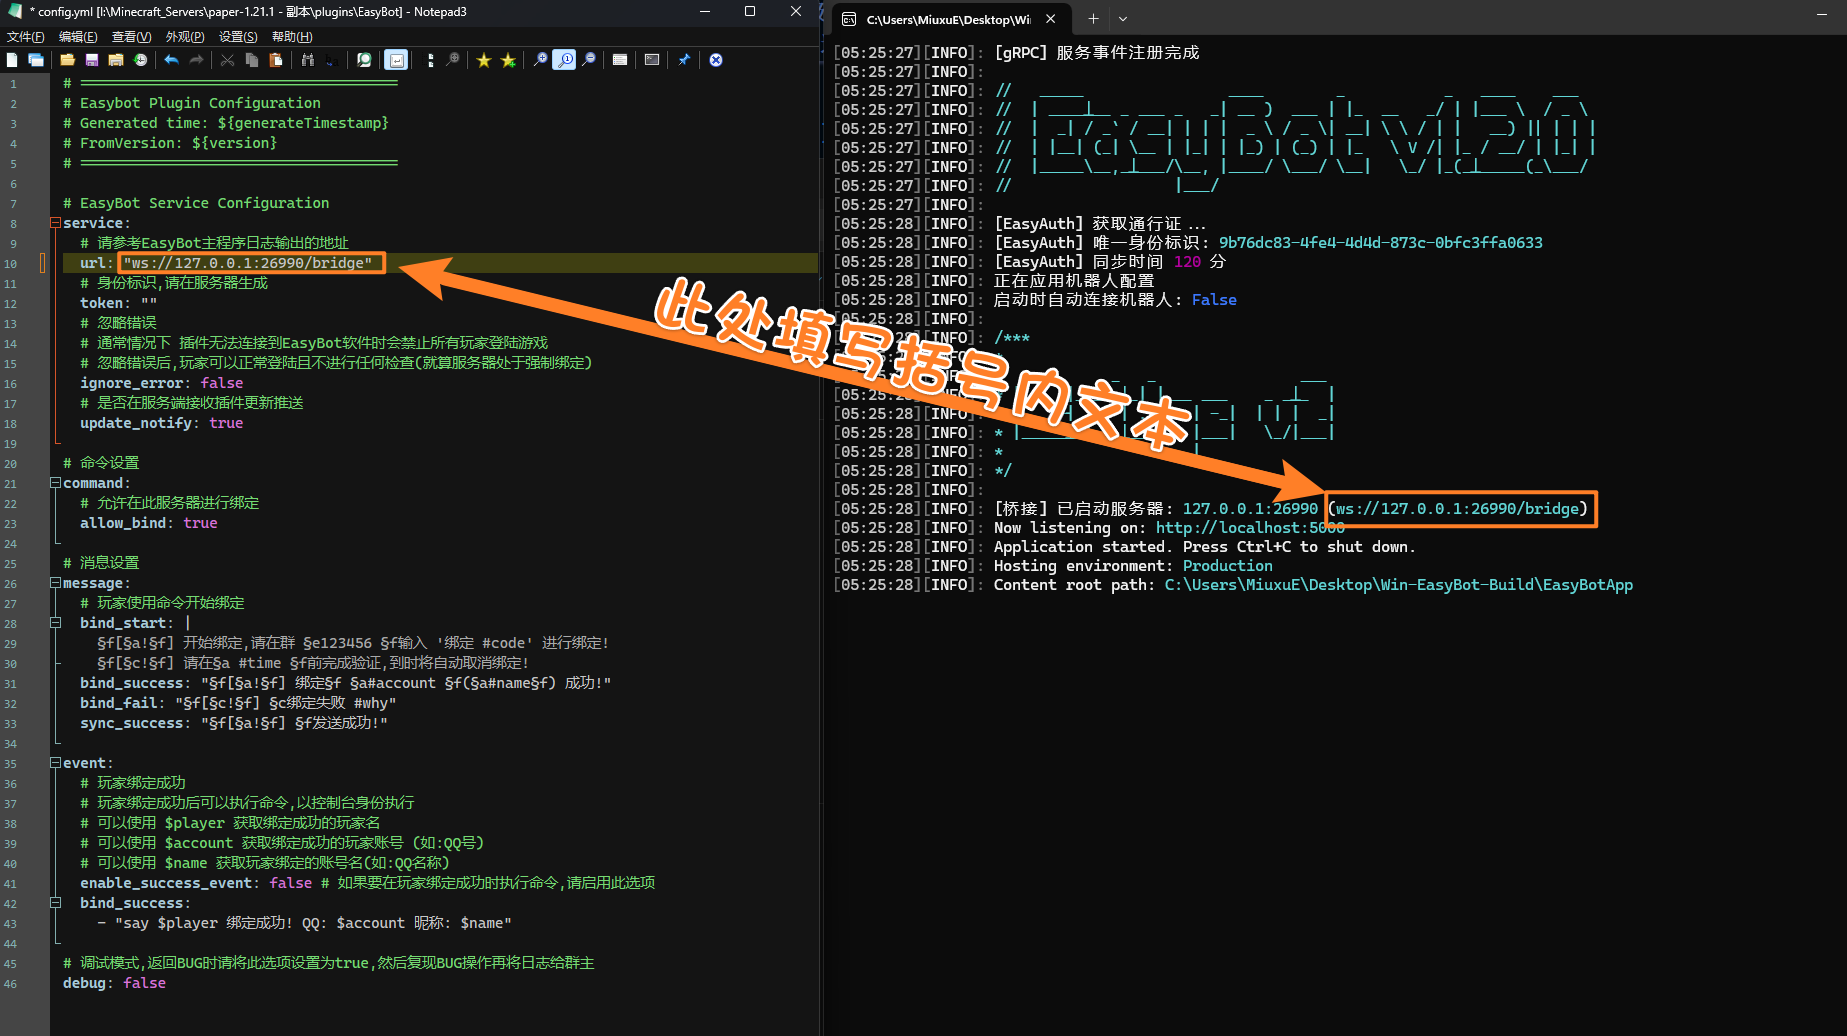Click the syntax scheme selection icon
The image size is (1847, 1036).
(620, 60)
